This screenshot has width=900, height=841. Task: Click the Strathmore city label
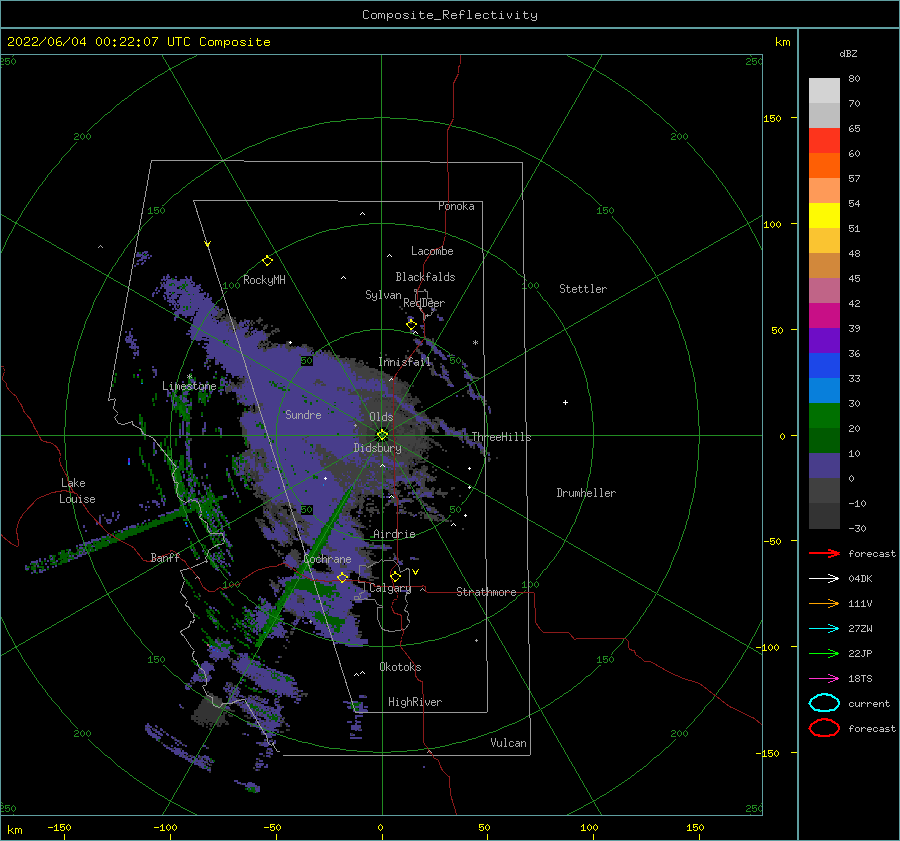point(486,592)
